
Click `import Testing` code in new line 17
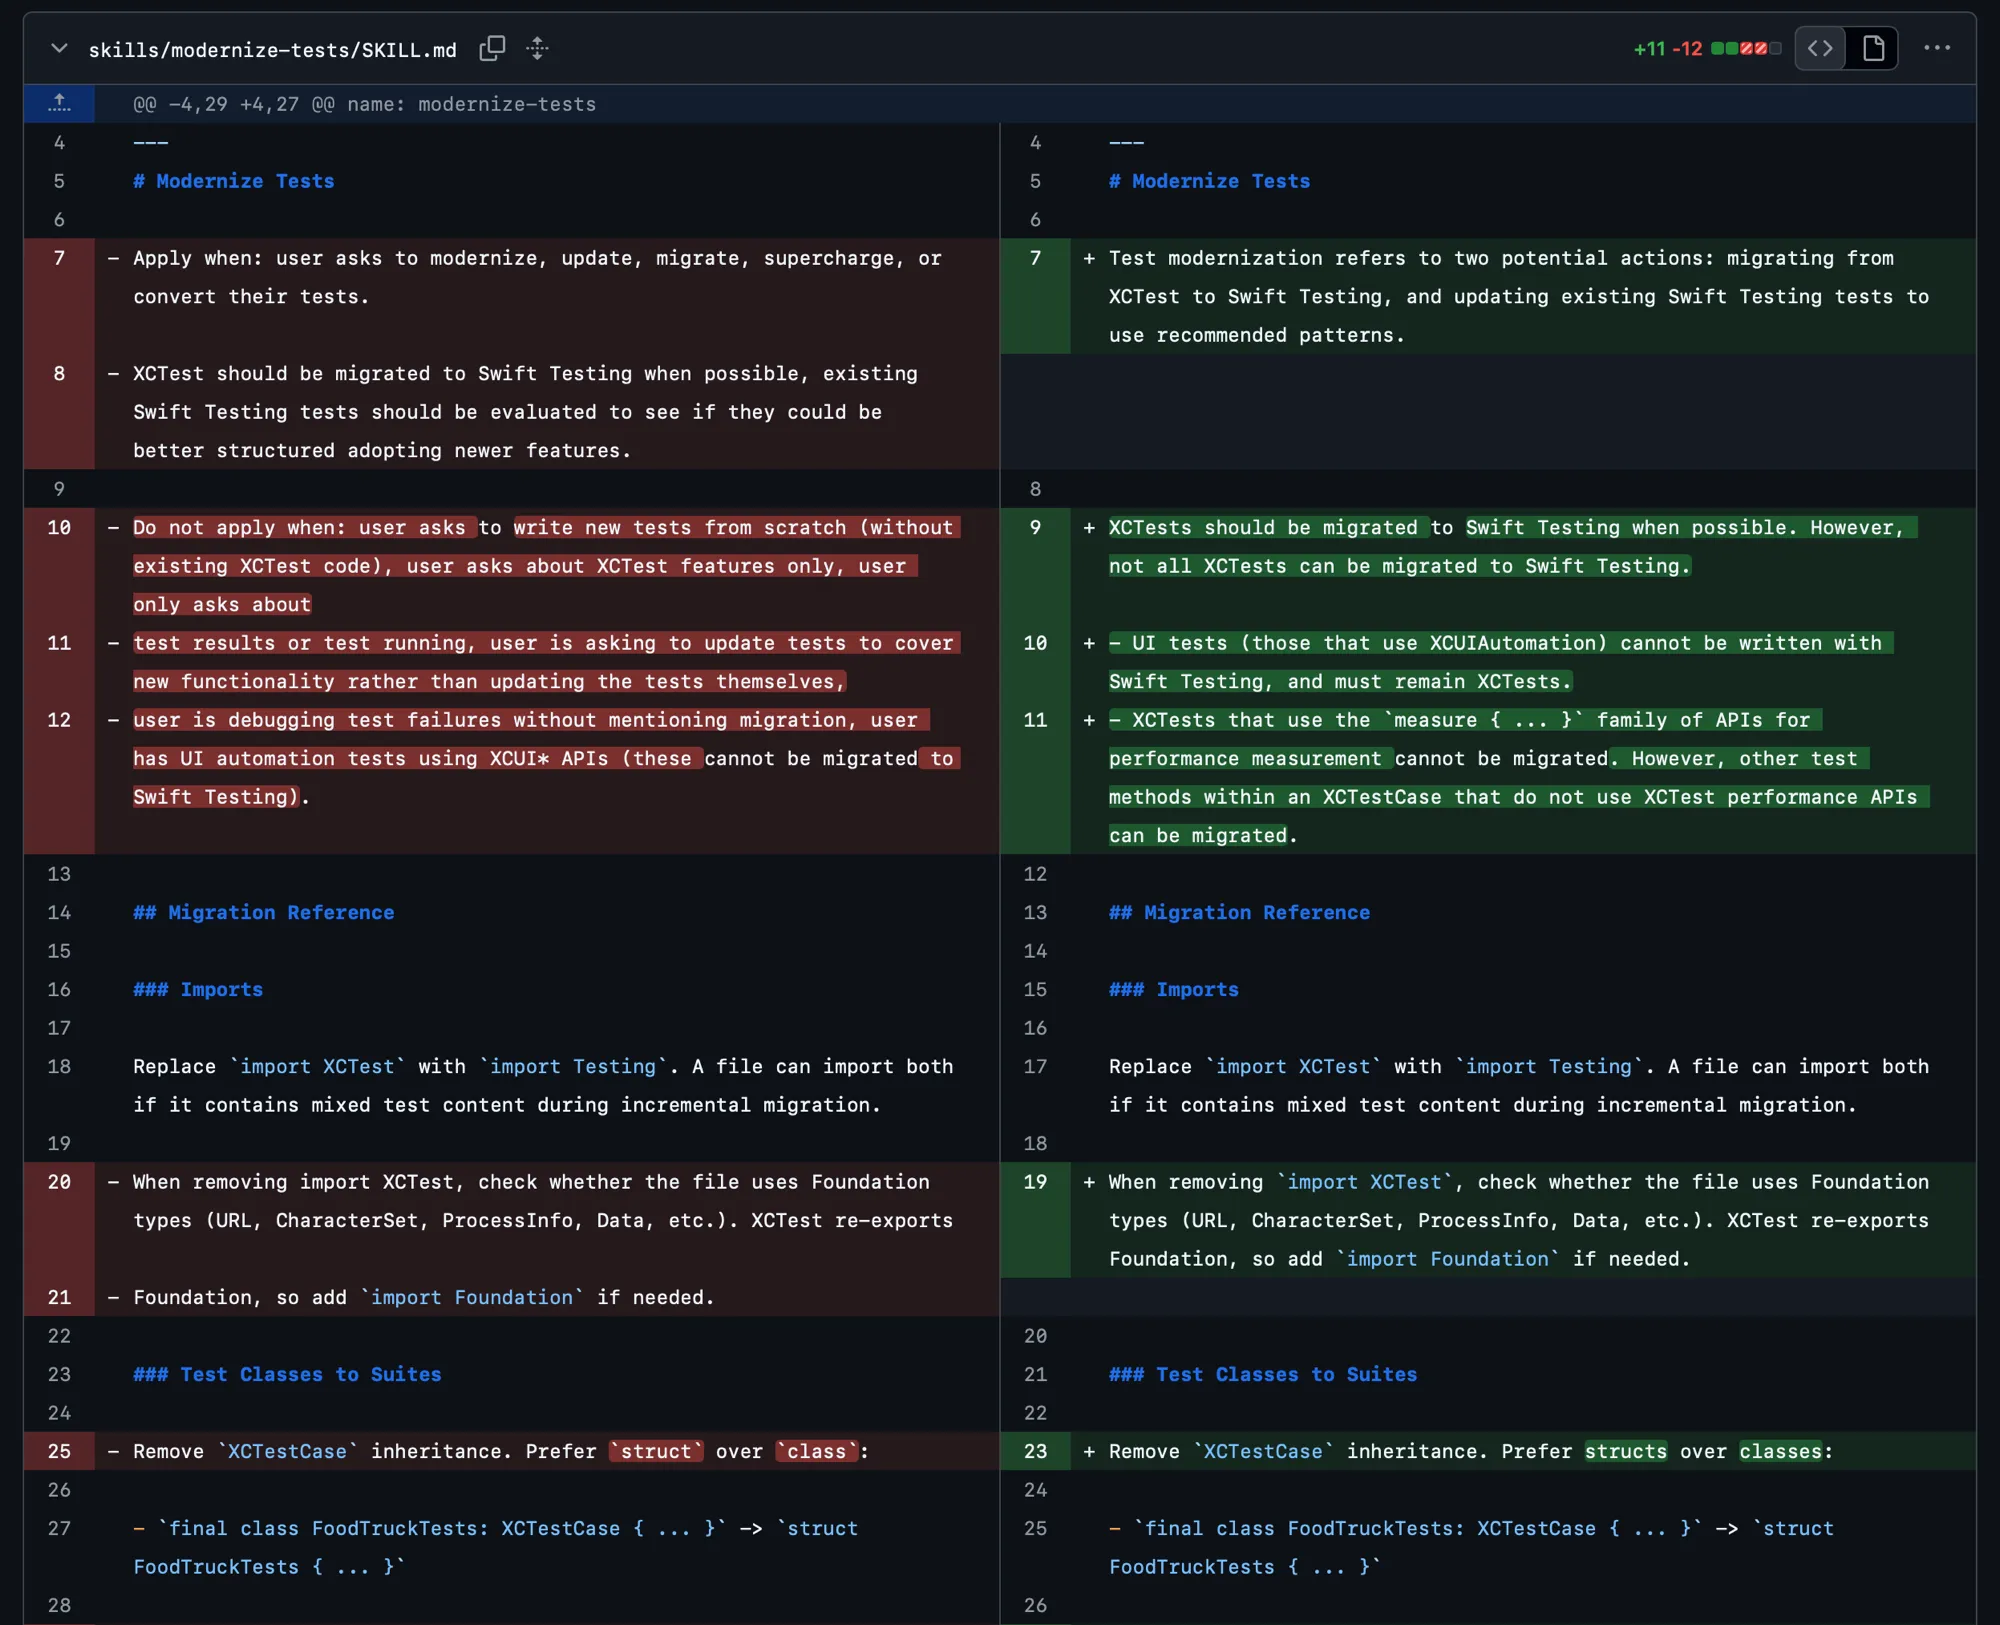[x=1549, y=1066]
